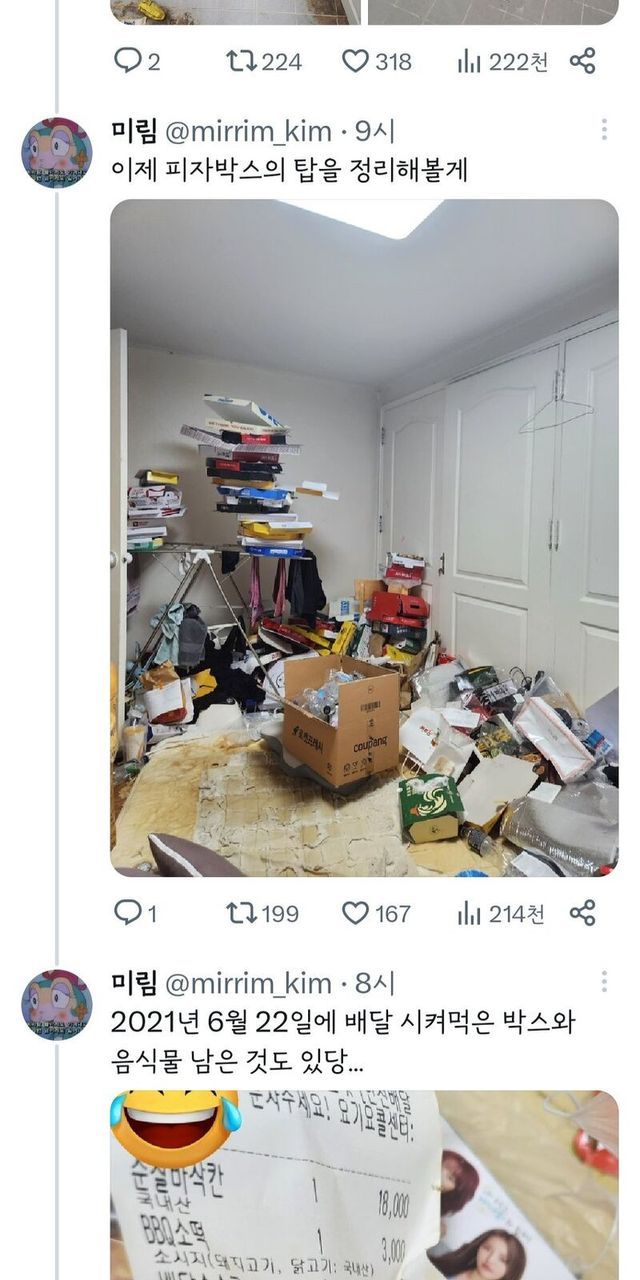View analytics showing 214천 views
The image size is (640, 1280).
pyautogui.click(x=502, y=912)
